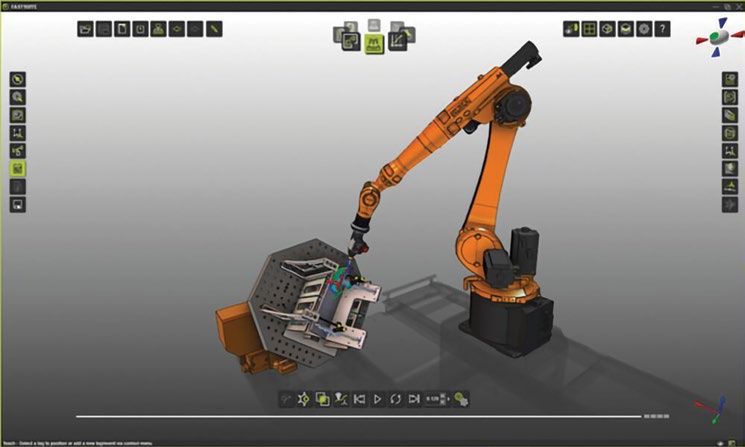Jump to simulation start

click(359, 399)
